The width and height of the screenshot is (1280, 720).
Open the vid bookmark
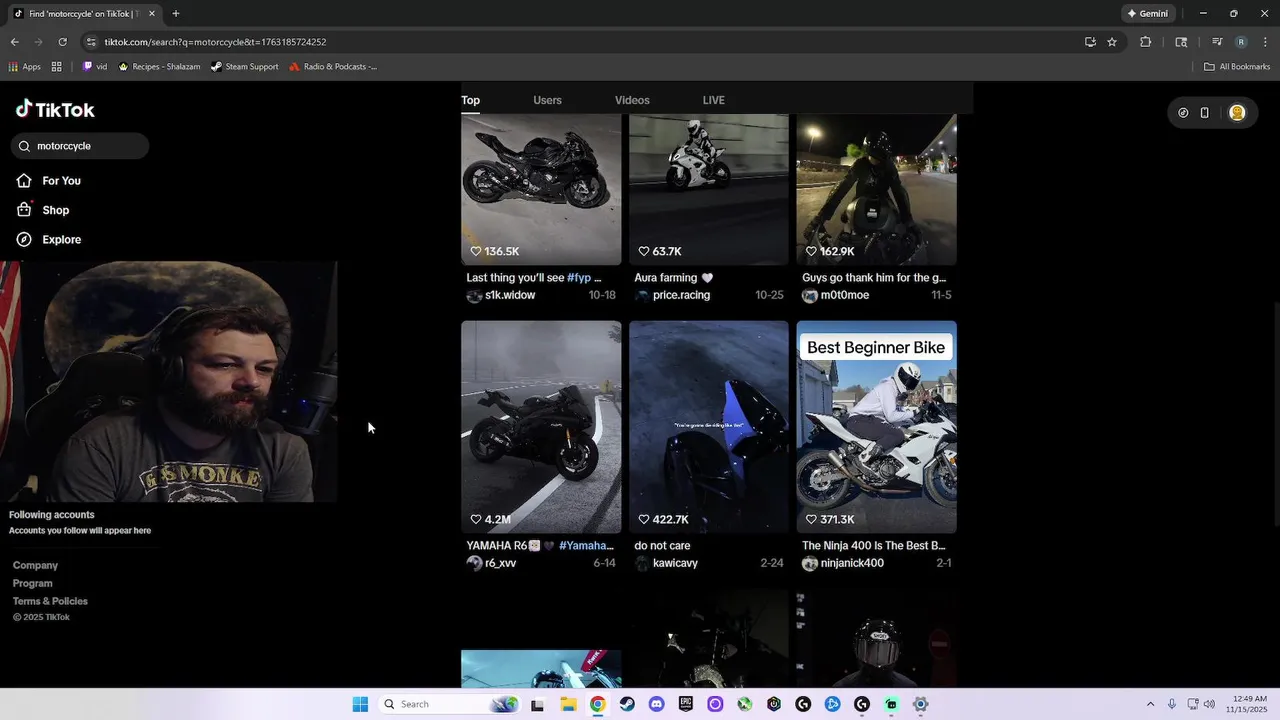pos(95,67)
